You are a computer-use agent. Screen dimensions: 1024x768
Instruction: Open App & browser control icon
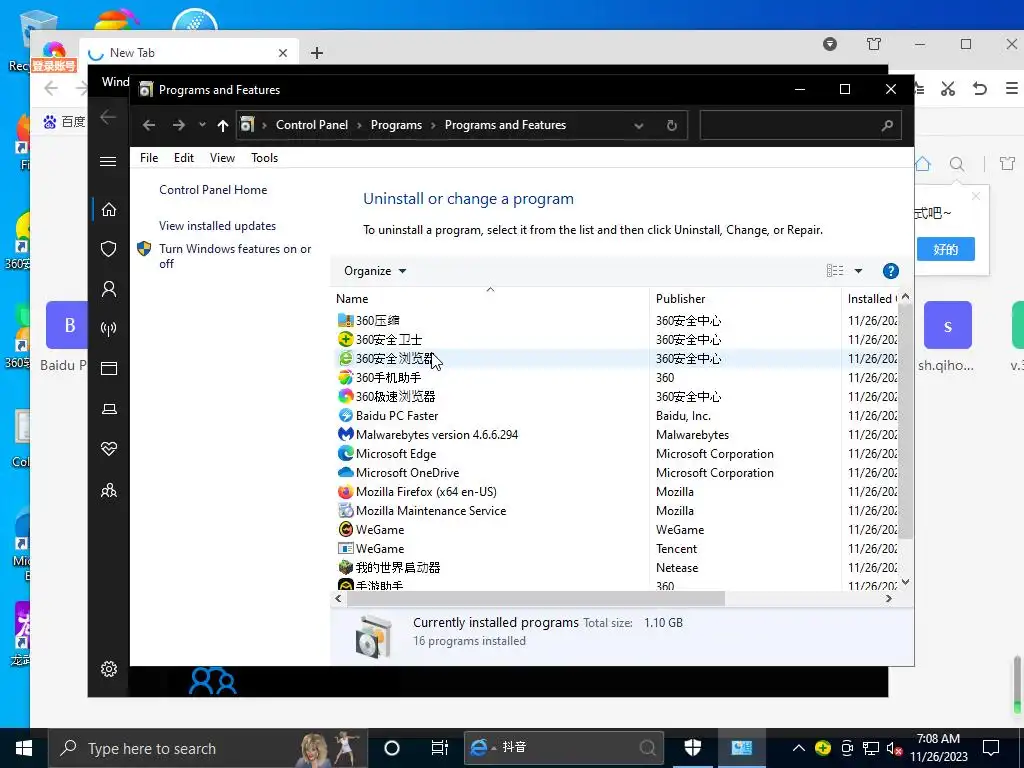pyautogui.click(x=108, y=369)
